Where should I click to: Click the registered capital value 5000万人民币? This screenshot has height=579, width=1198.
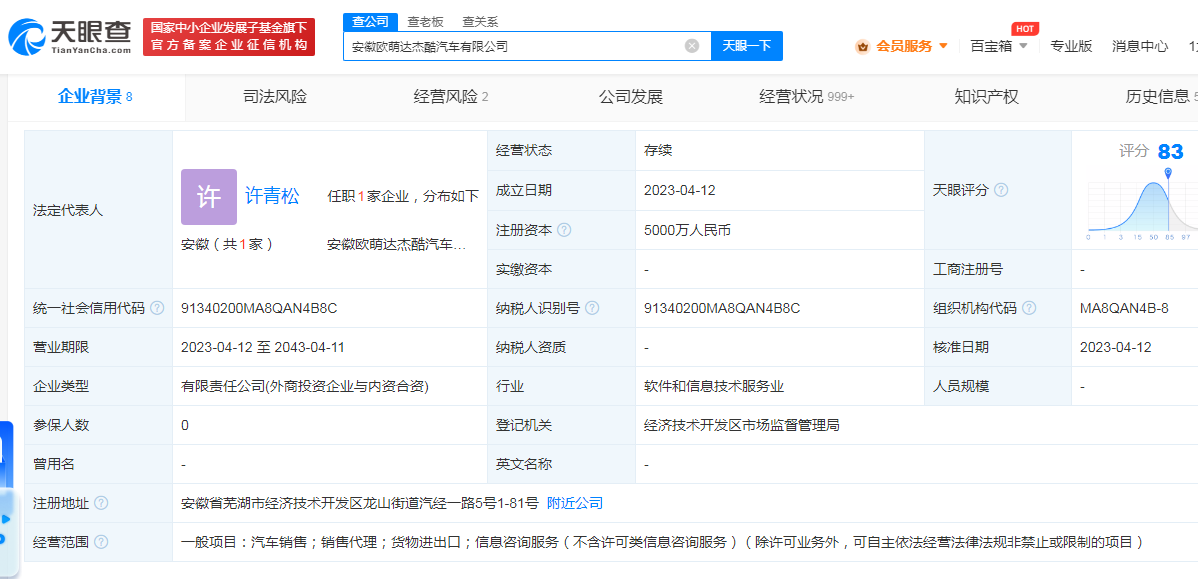tap(688, 230)
